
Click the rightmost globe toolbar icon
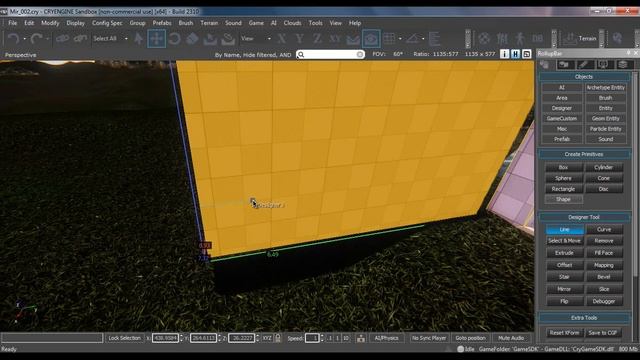(617, 38)
